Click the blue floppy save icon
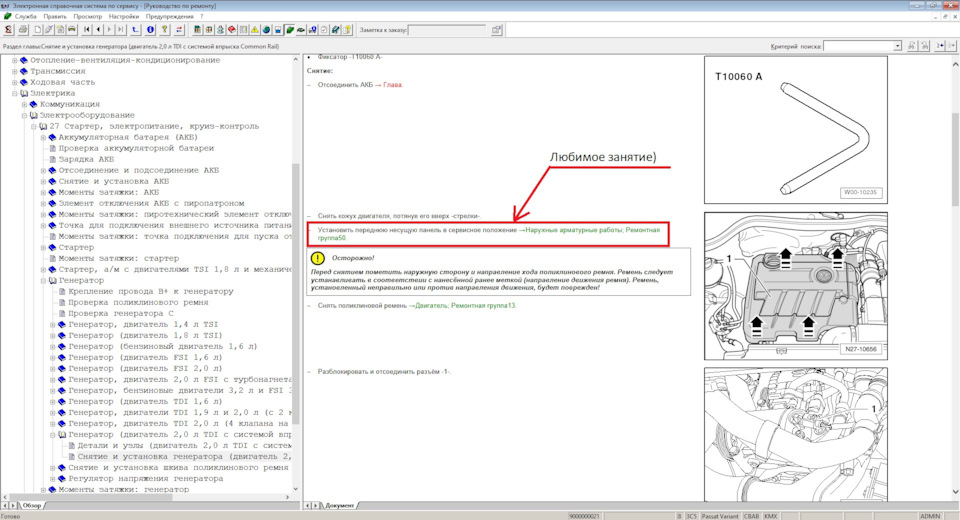Image resolution: width=960 pixels, height=520 pixels. tap(277, 29)
